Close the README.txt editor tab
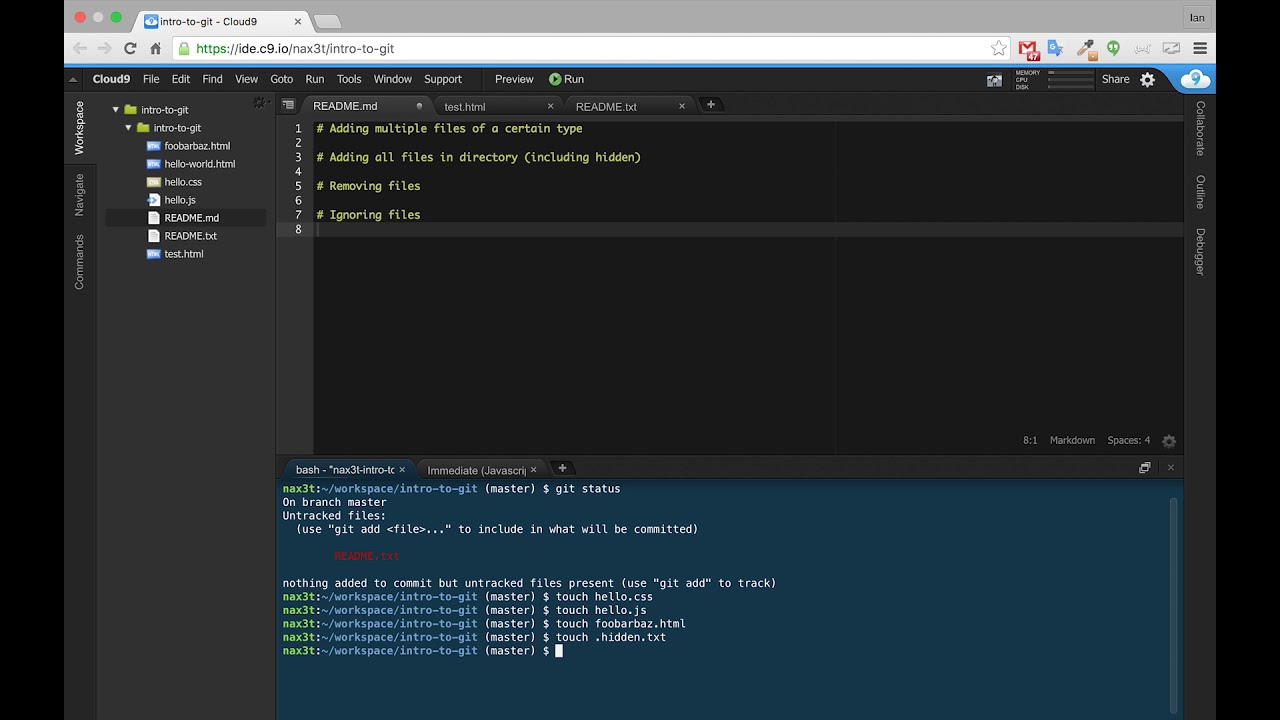The height and width of the screenshot is (720, 1280). coord(682,106)
